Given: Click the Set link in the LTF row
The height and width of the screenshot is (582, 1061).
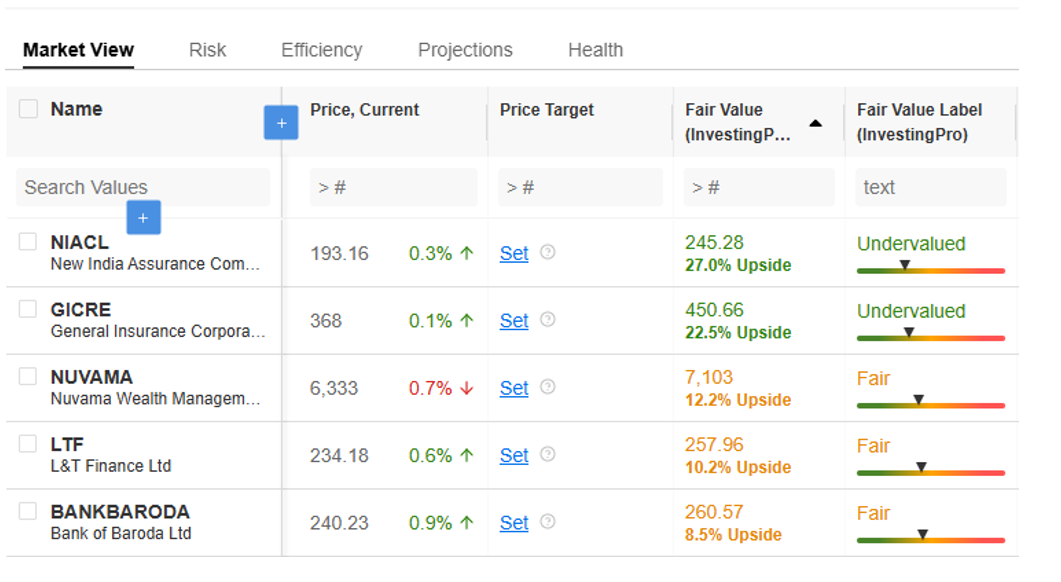Looking at the screenshot, I should pos(514,456).
